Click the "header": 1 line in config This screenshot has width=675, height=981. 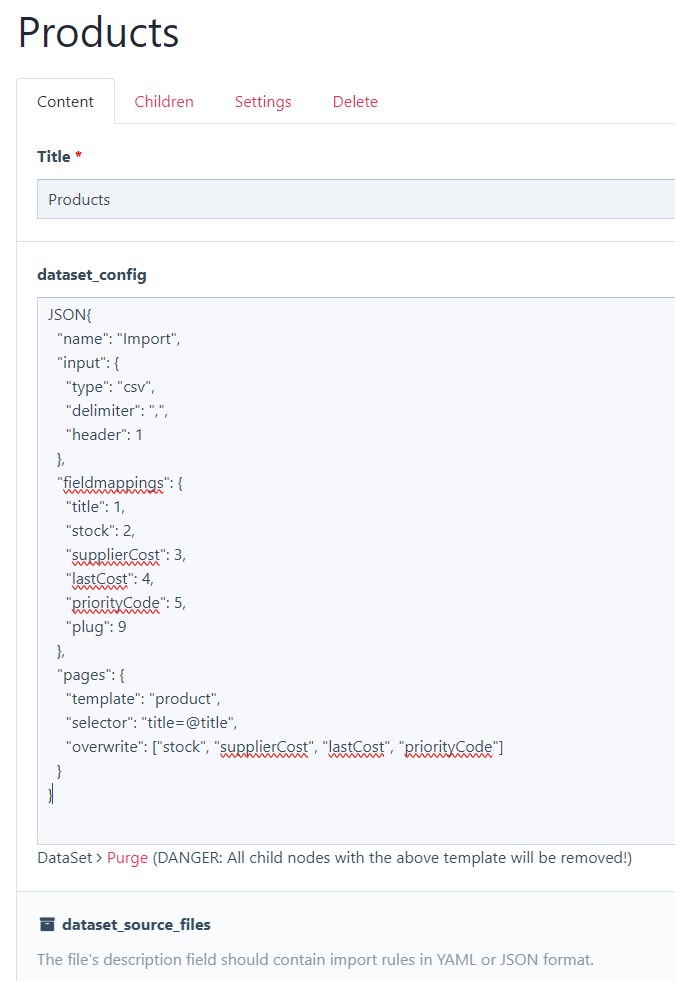click(x=104, y=434)
